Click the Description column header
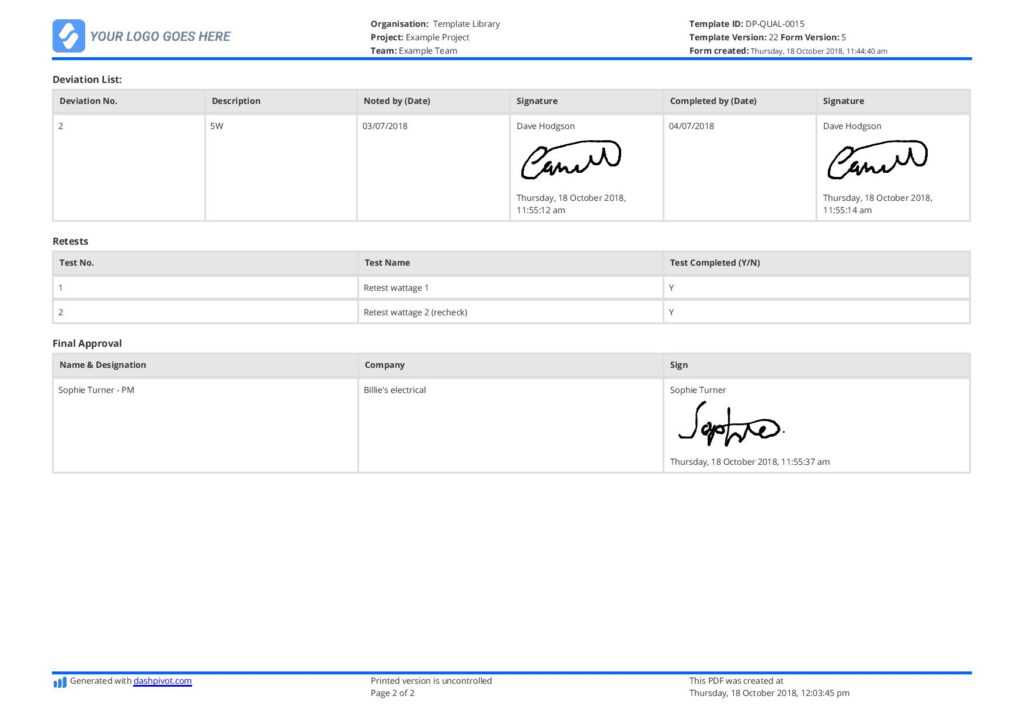Screen dimensions: 1024x724 click(x=235, y=101)
